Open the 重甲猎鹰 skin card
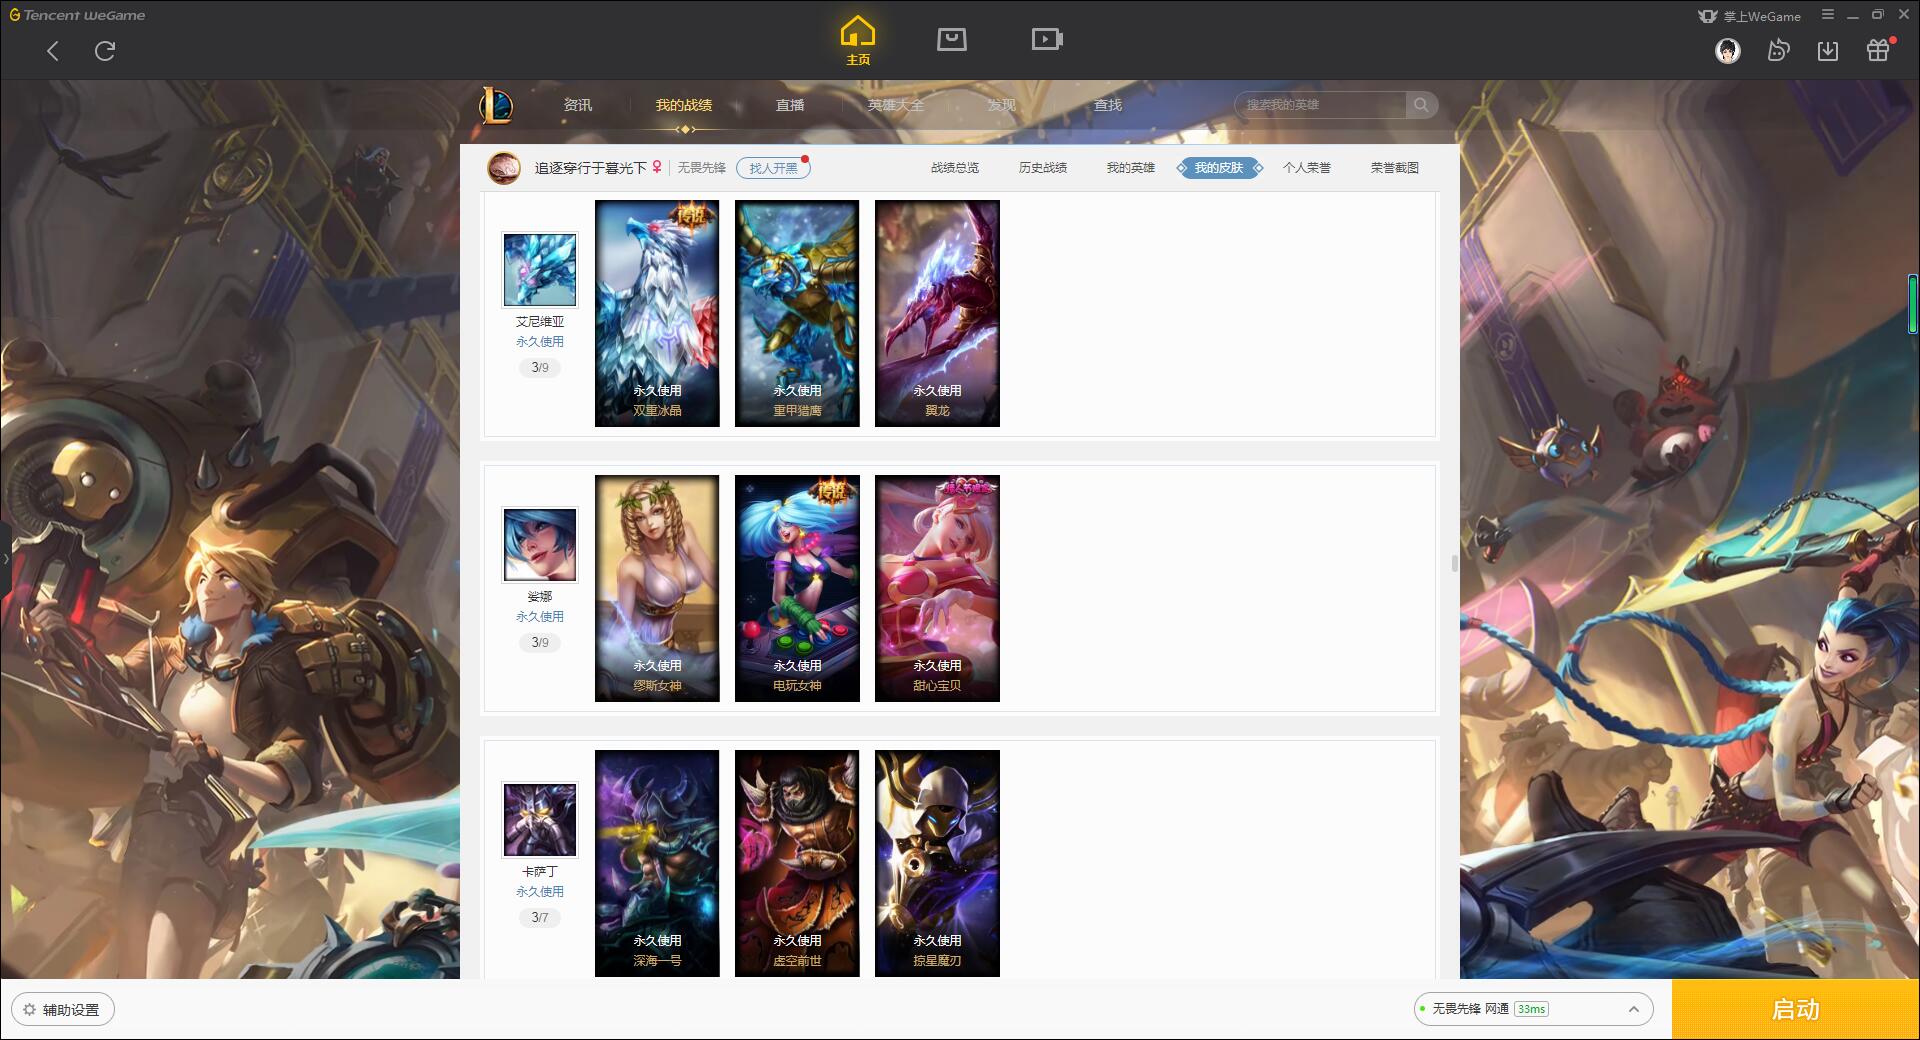1920x1040 pixels. (797, 313)
